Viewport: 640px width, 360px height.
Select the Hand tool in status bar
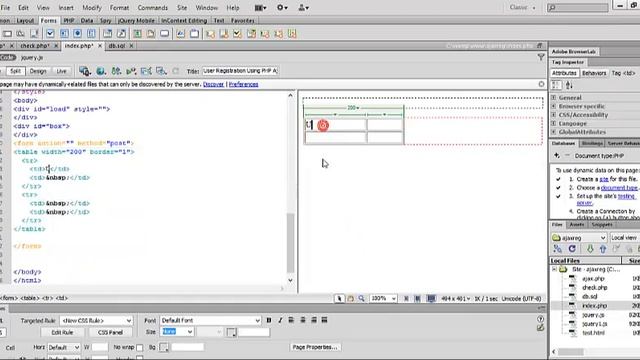click(x=351, y=299)
